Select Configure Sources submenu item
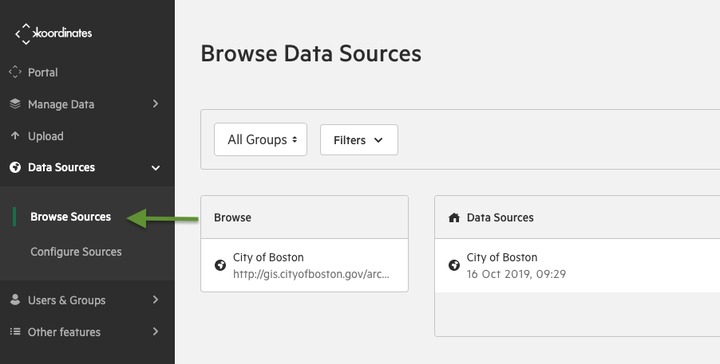This screenshot has height=364, width=720. pos(76,252)
